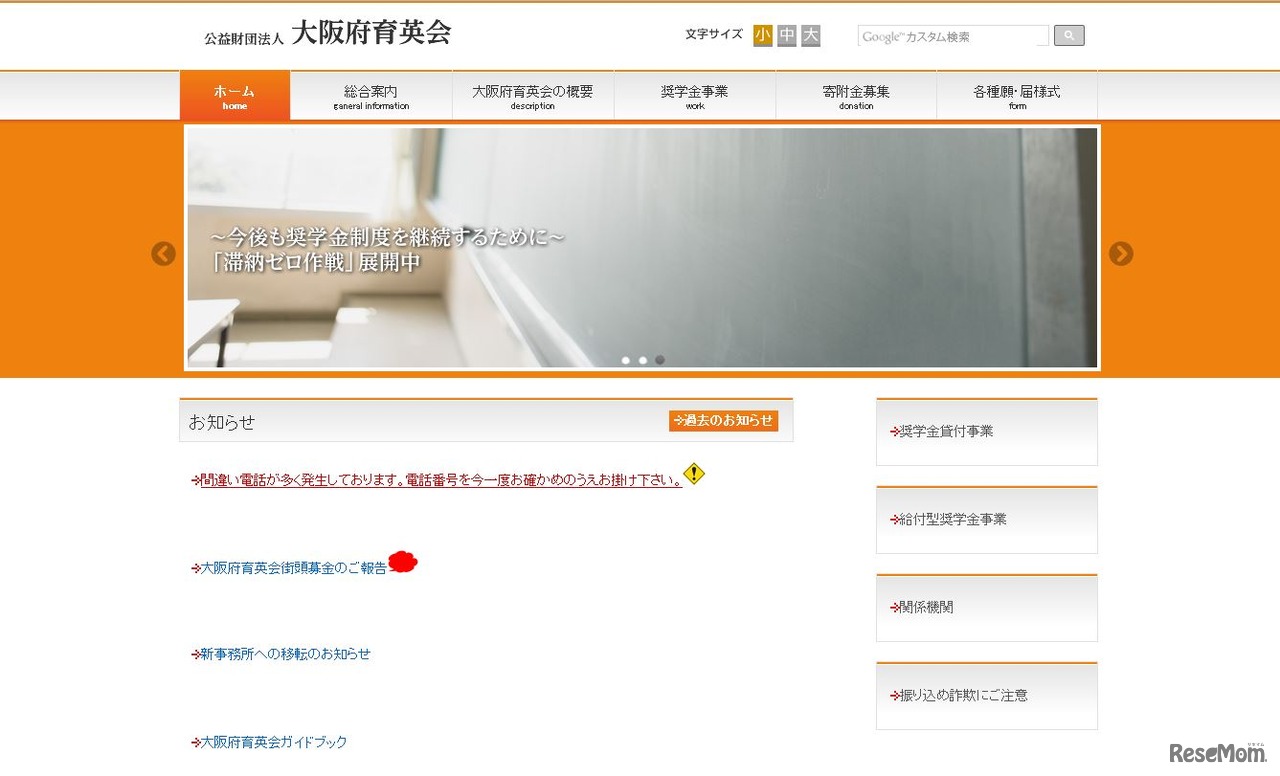Show first carousel slide dot
The height and width of the screenshot is (776, 1280).
pos(626,360)
